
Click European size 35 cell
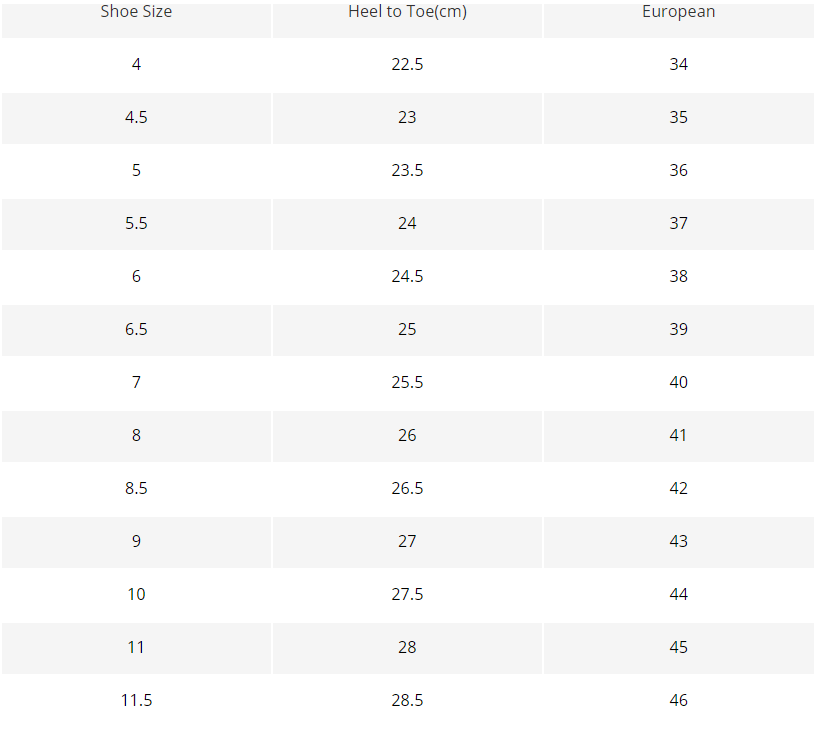coord(678,118)
